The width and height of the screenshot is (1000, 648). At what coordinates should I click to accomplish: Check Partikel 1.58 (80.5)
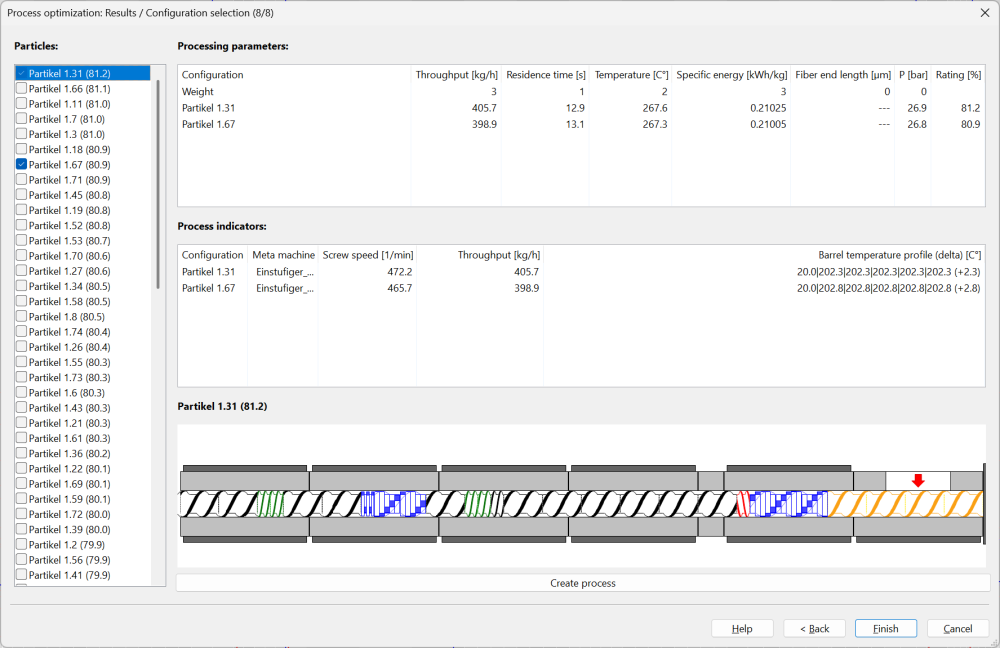click(x=22, y=301)
